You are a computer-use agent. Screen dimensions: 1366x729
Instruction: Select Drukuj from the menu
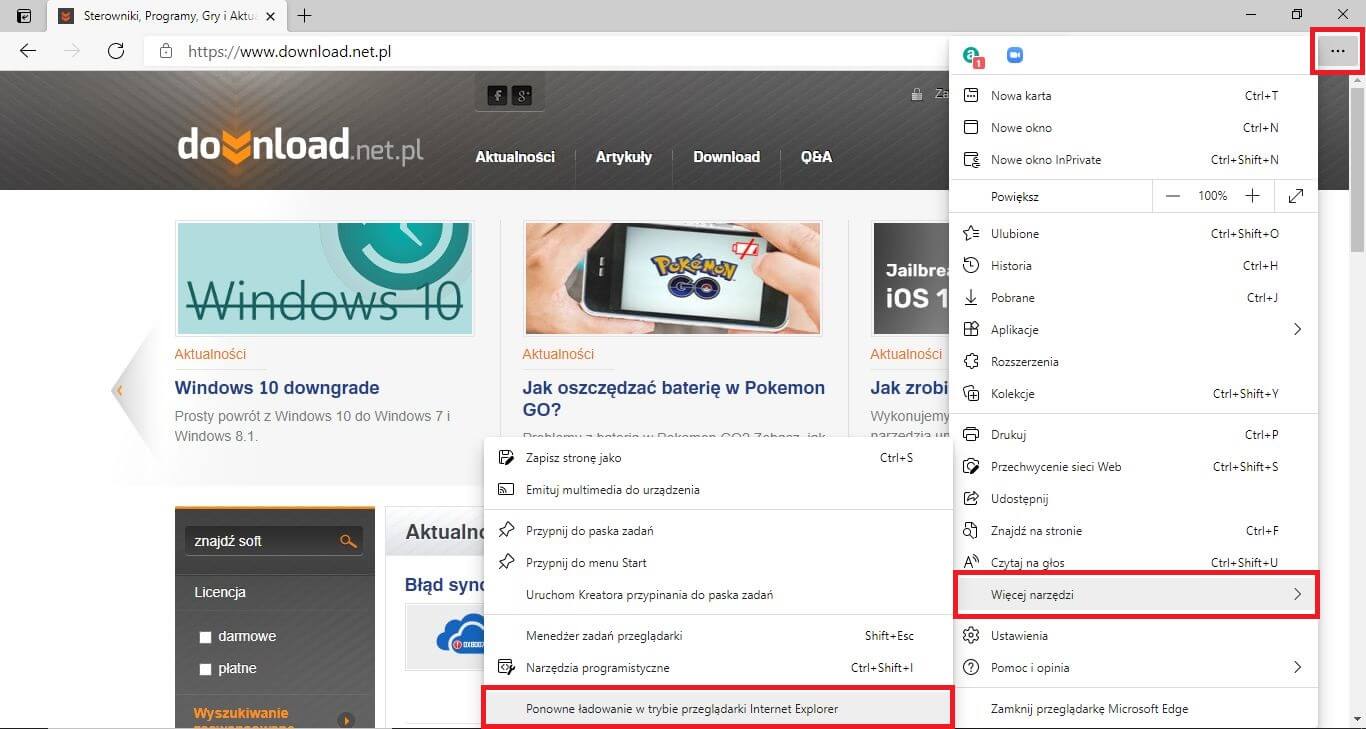pos(1133,435)
